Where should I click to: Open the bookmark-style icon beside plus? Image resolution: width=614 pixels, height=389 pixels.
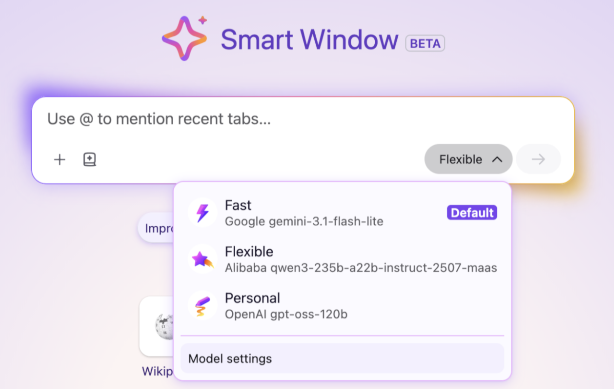[x=90, y=159]
